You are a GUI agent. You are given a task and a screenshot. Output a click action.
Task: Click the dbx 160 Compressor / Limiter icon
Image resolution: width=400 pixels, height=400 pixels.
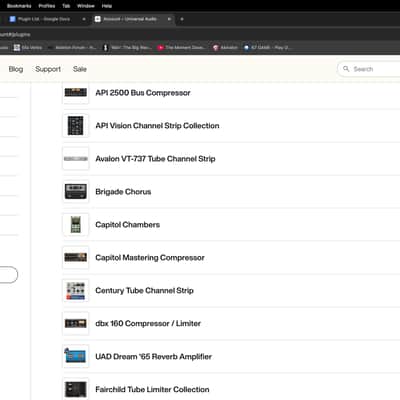coord(76,323)
